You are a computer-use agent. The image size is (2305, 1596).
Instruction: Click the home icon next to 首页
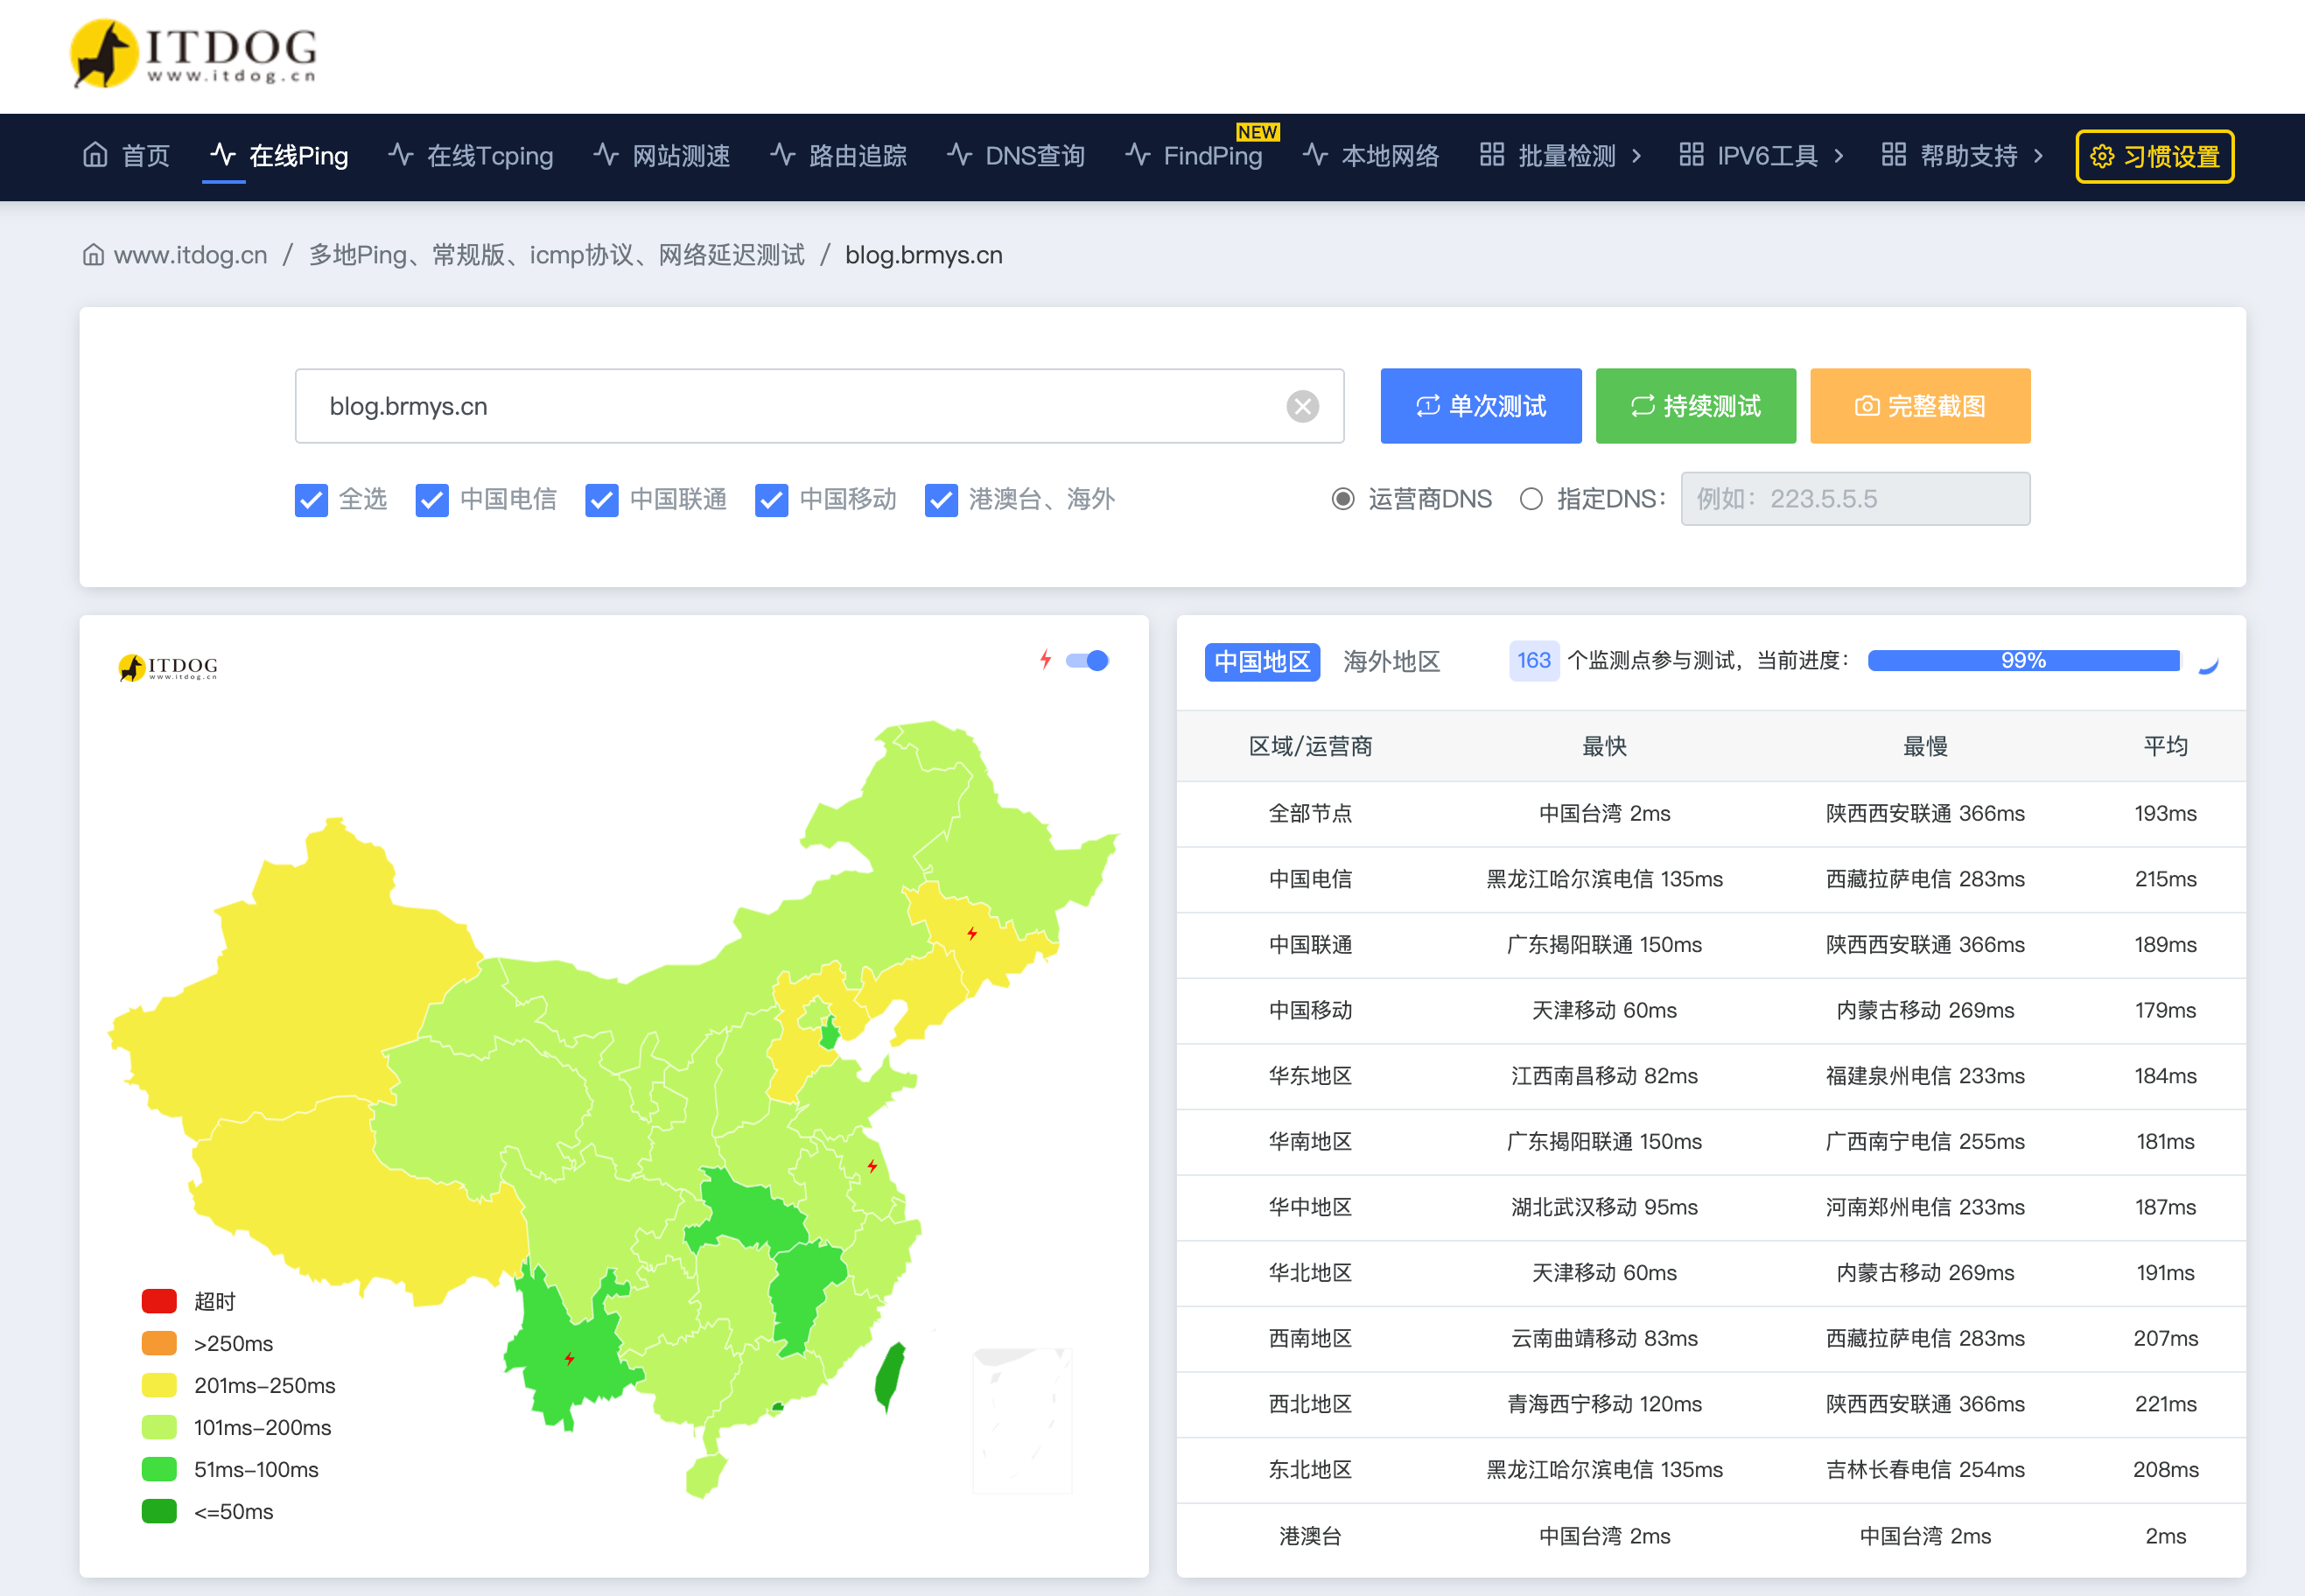click(95, 155)
